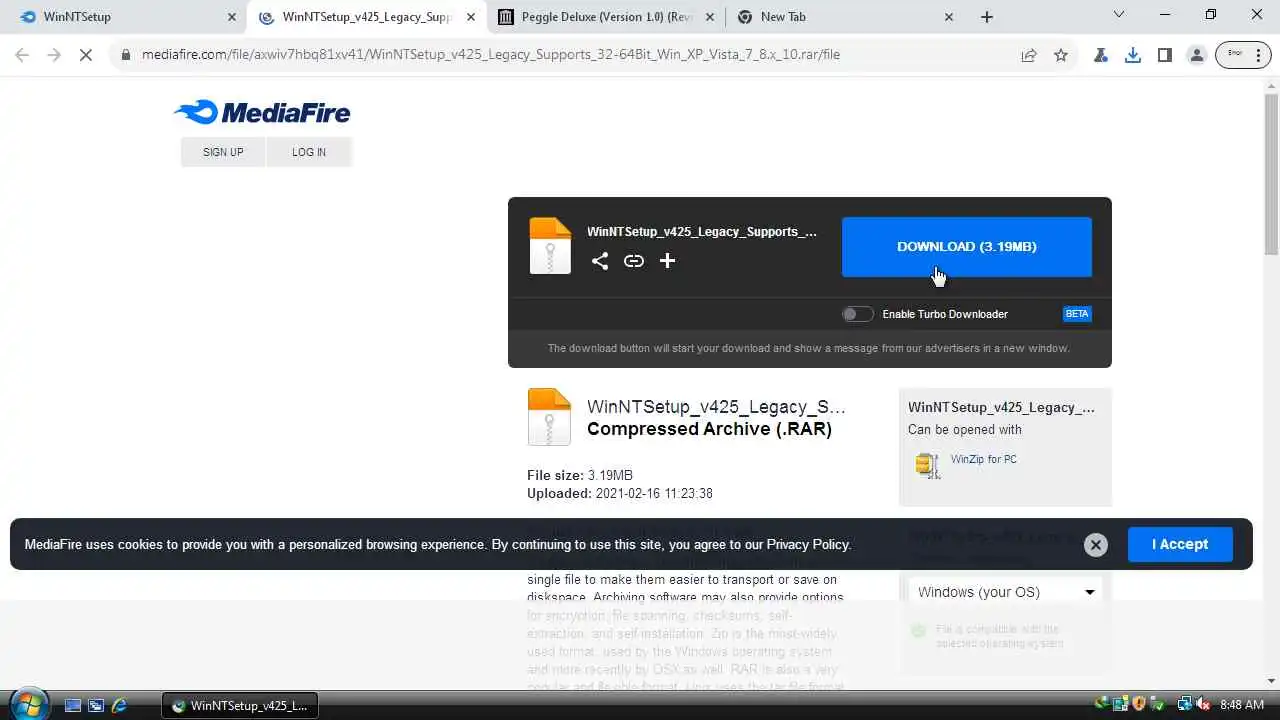This screenshot has height=720, width=1280.
Task: Click the stop loading X button
Action: point(86,55)
